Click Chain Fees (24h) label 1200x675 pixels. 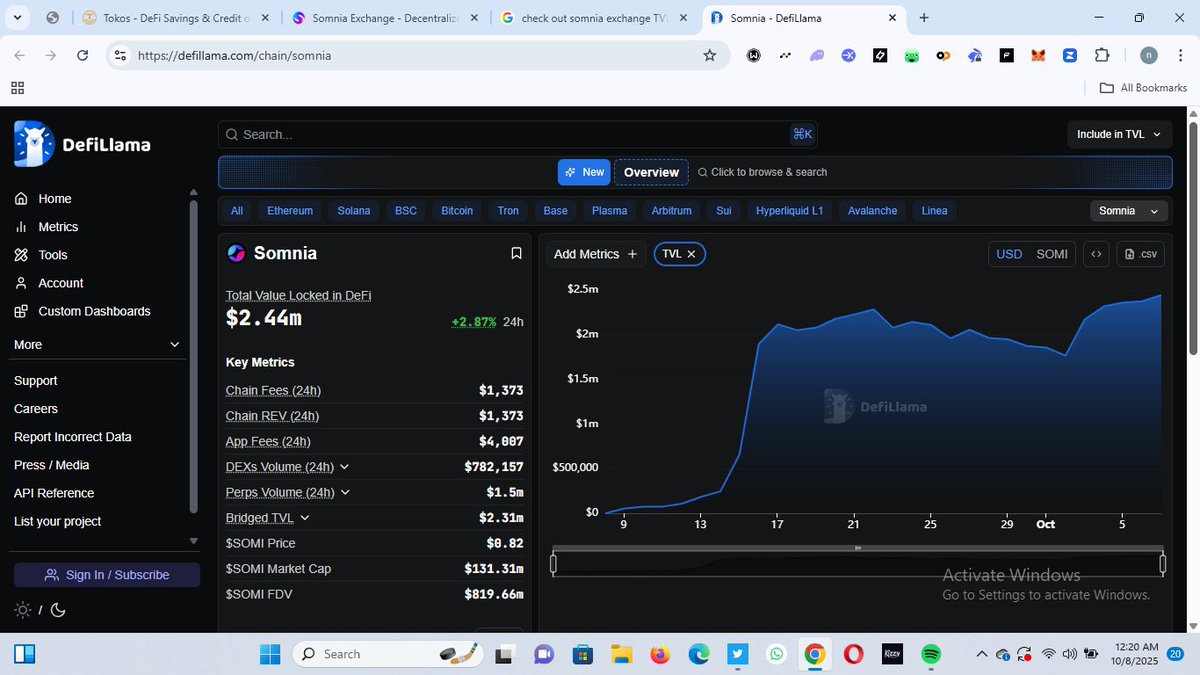point(273,390)
